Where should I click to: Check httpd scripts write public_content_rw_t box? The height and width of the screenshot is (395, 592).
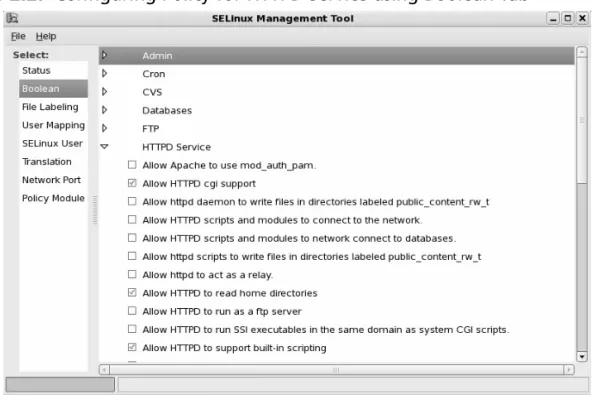[x=132, y=256]
